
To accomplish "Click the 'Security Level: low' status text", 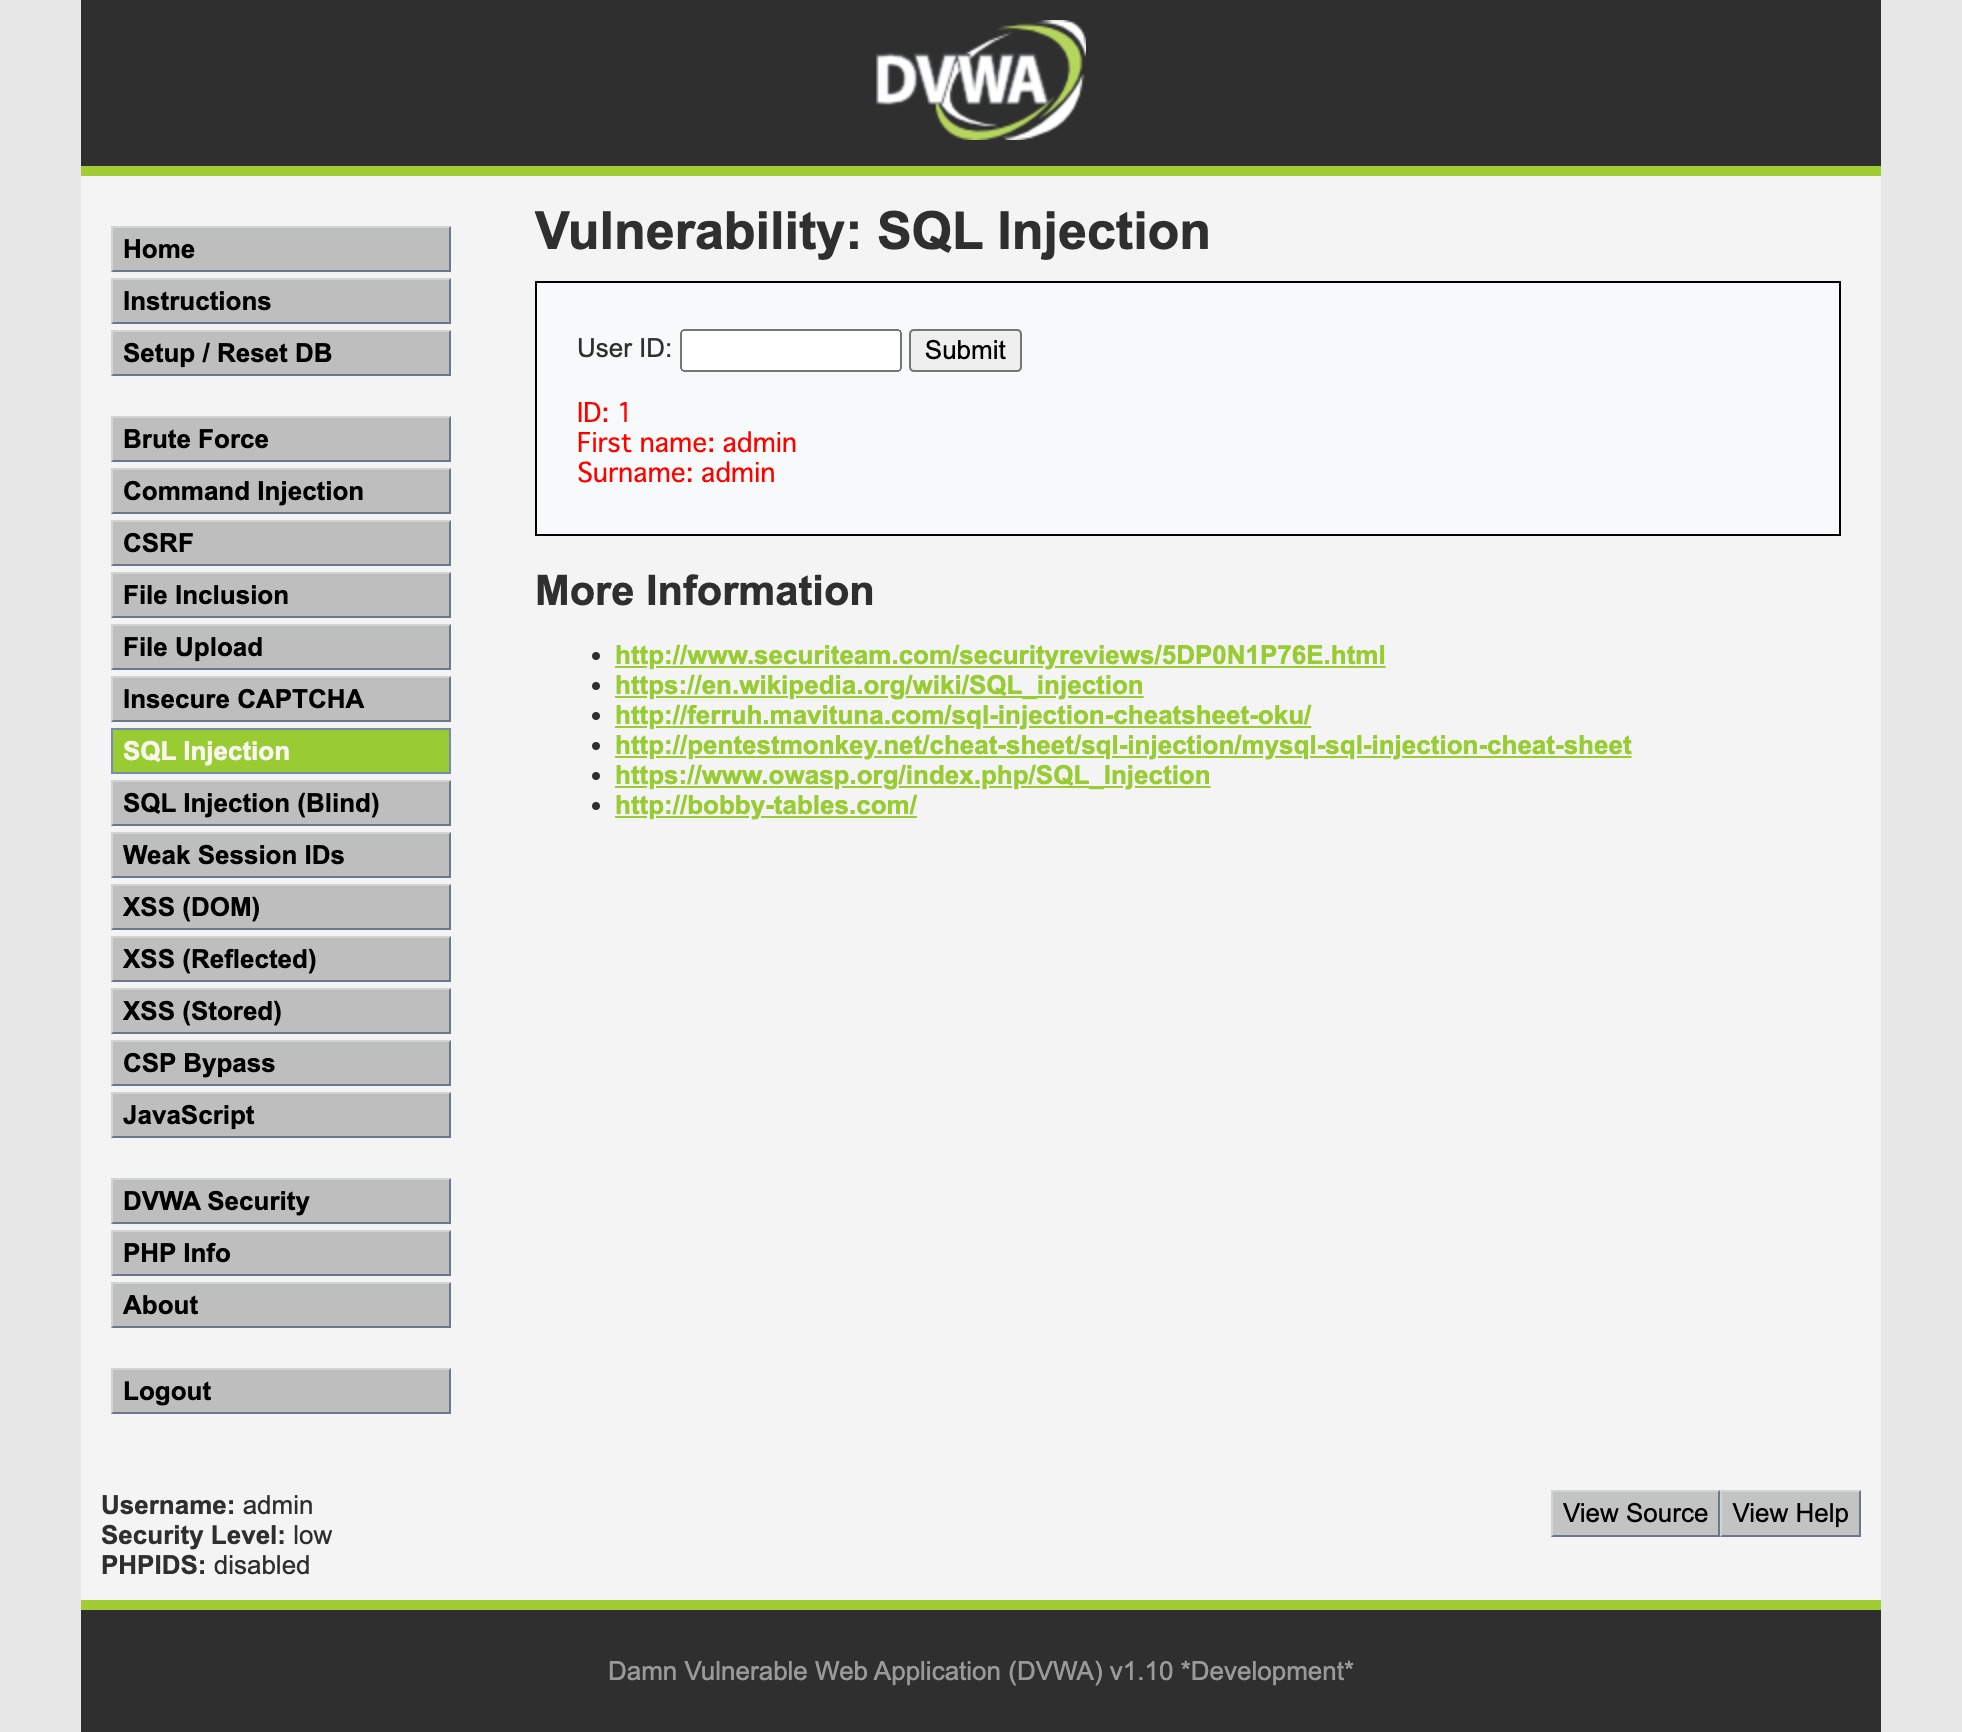I will [217, 1535].
